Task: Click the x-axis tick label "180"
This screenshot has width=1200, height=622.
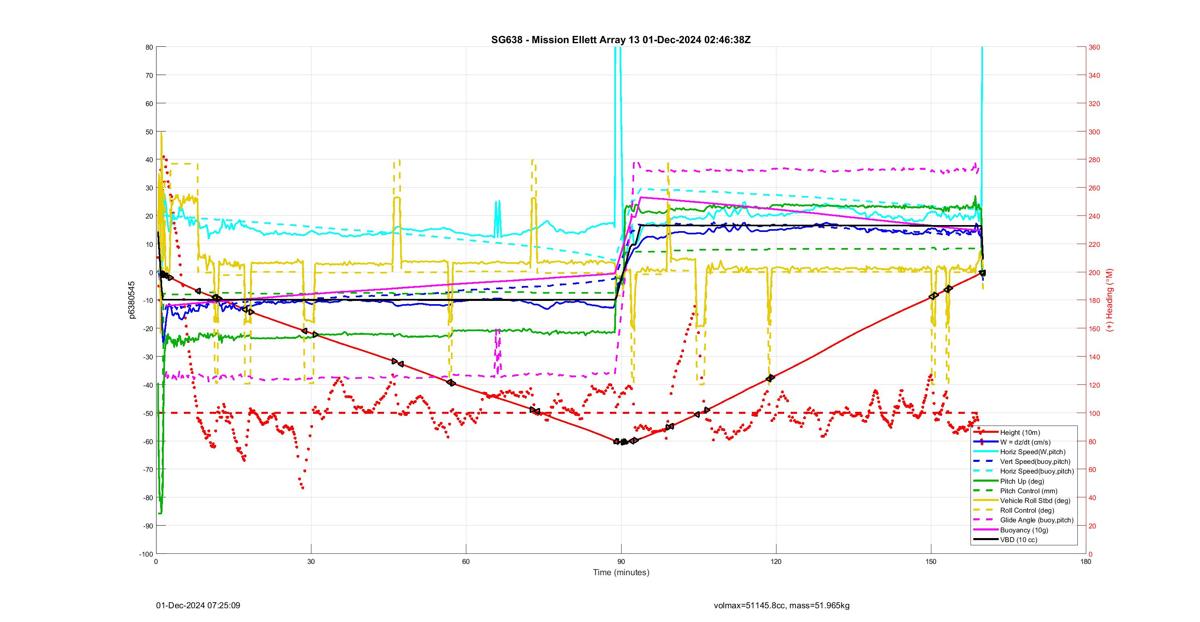Action: [x=1086, y=562]
